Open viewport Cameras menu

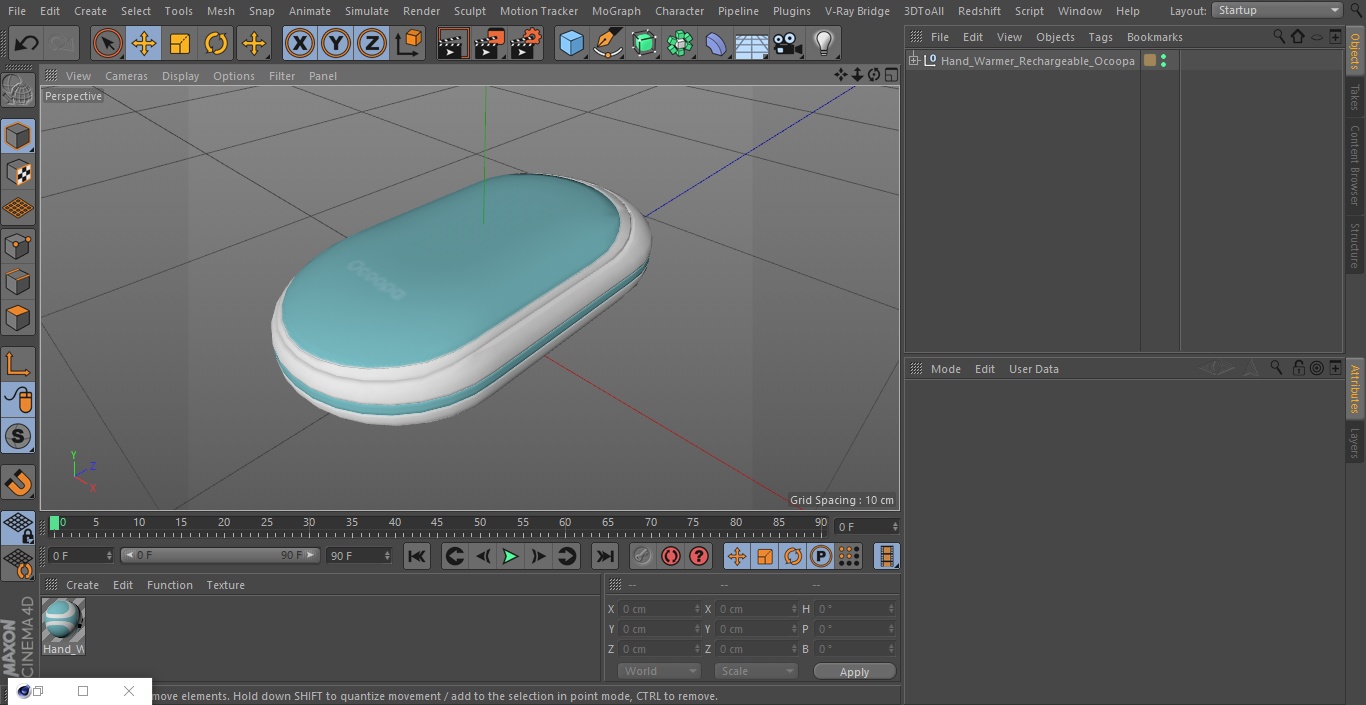[126, 76]
